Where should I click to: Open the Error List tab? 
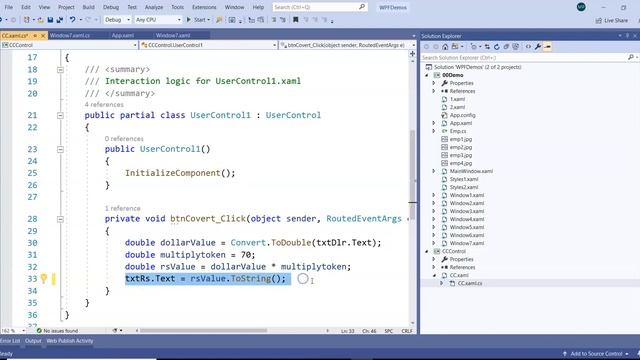tap(10, 341)
